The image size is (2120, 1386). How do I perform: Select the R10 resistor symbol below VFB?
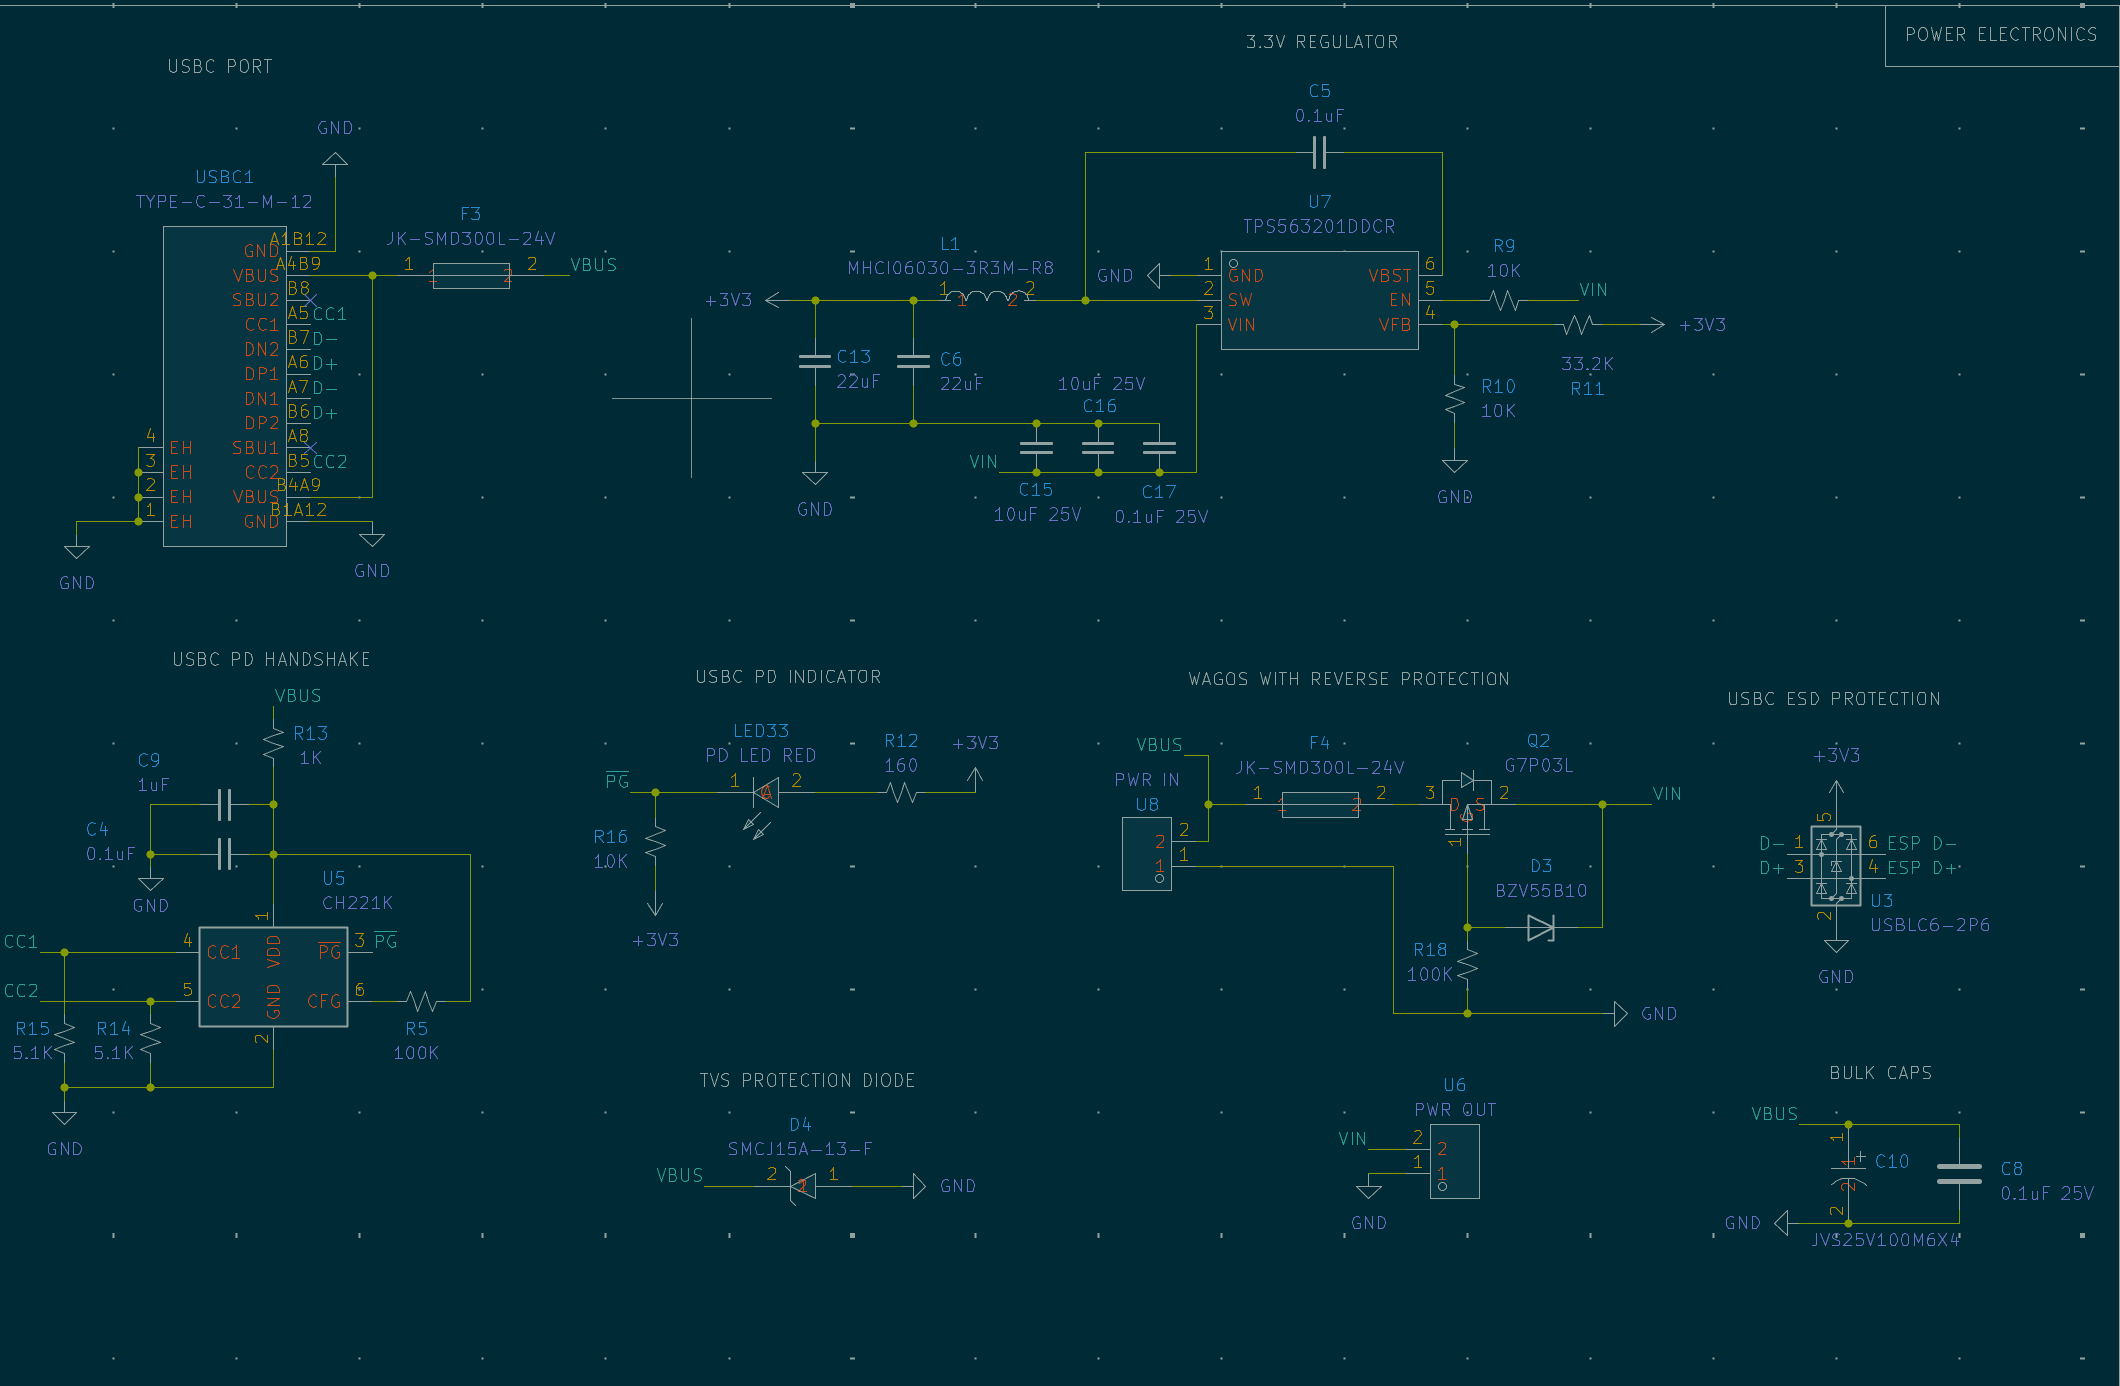[1455, 401]
